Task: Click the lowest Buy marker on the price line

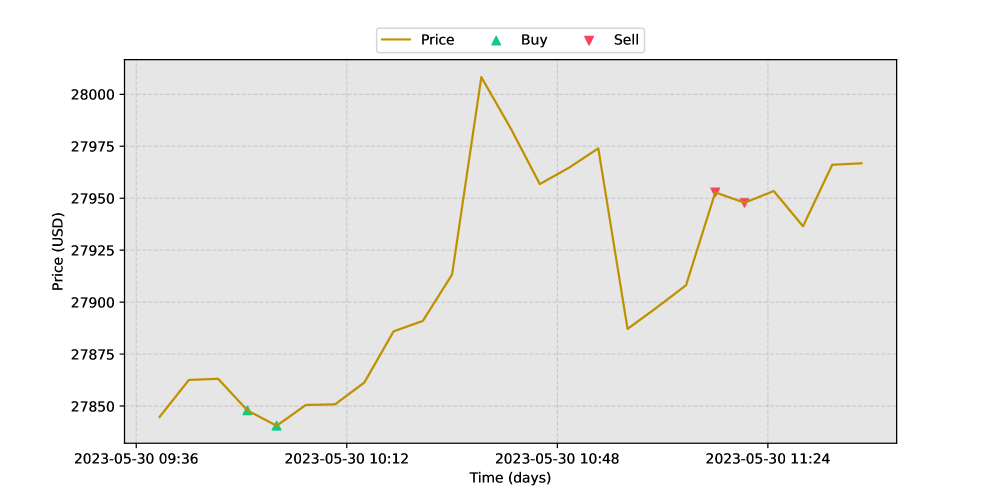Action: click(276, 426)
